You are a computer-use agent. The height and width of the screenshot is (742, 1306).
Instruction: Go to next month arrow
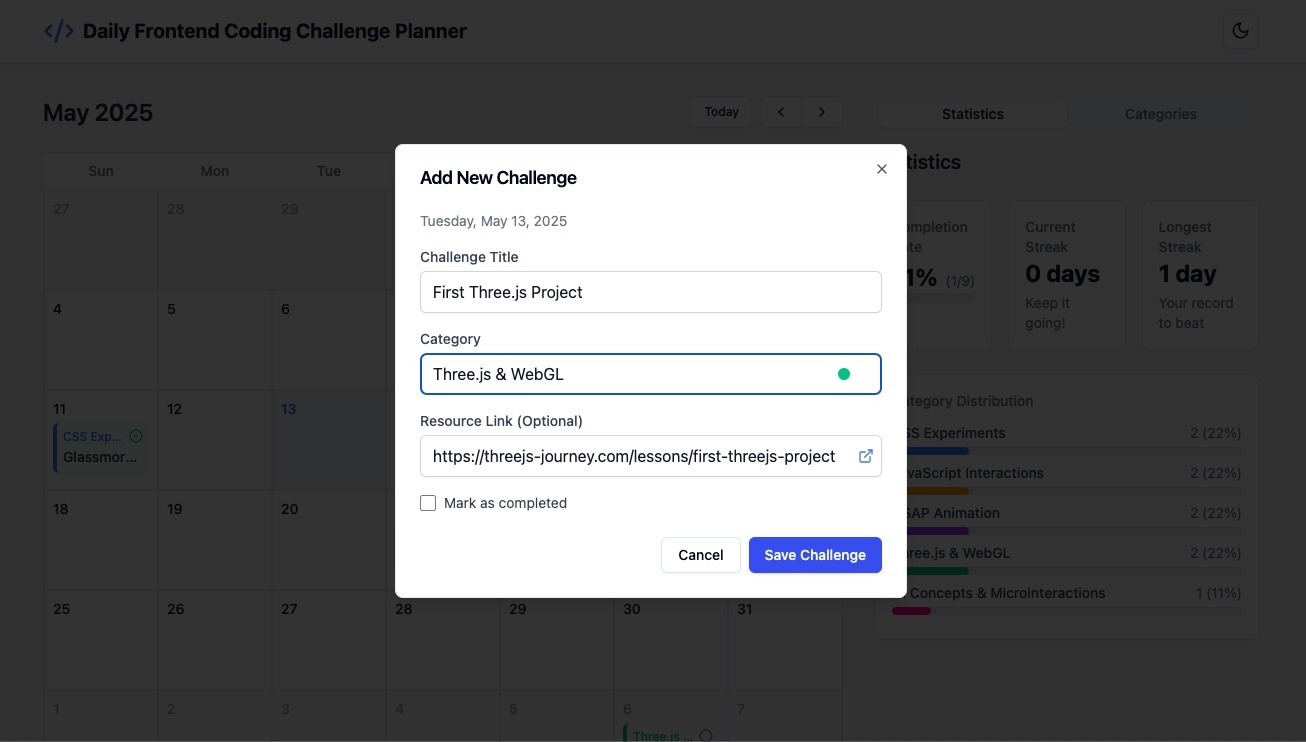pyautogui.click(x=822, y=112)
